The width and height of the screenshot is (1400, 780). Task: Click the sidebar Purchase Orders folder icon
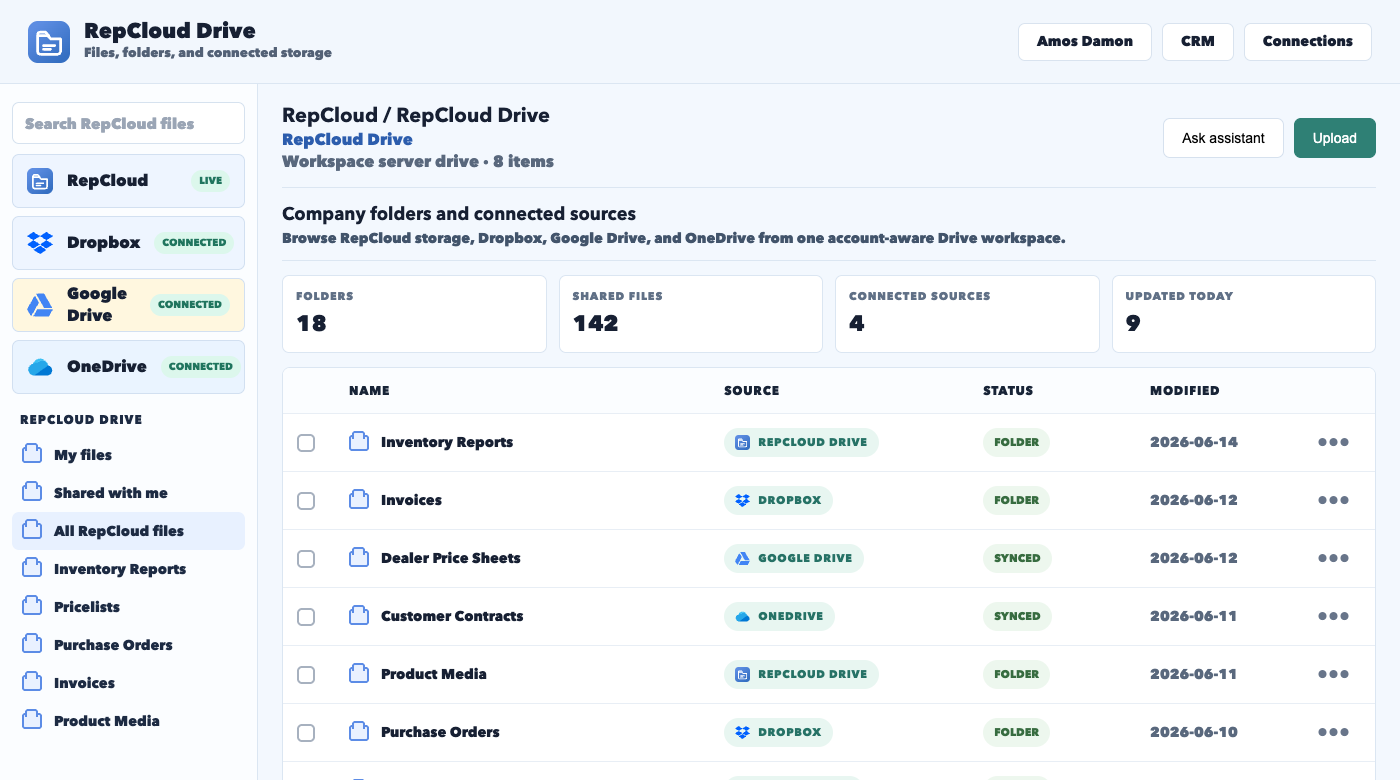tap(32, 645)
